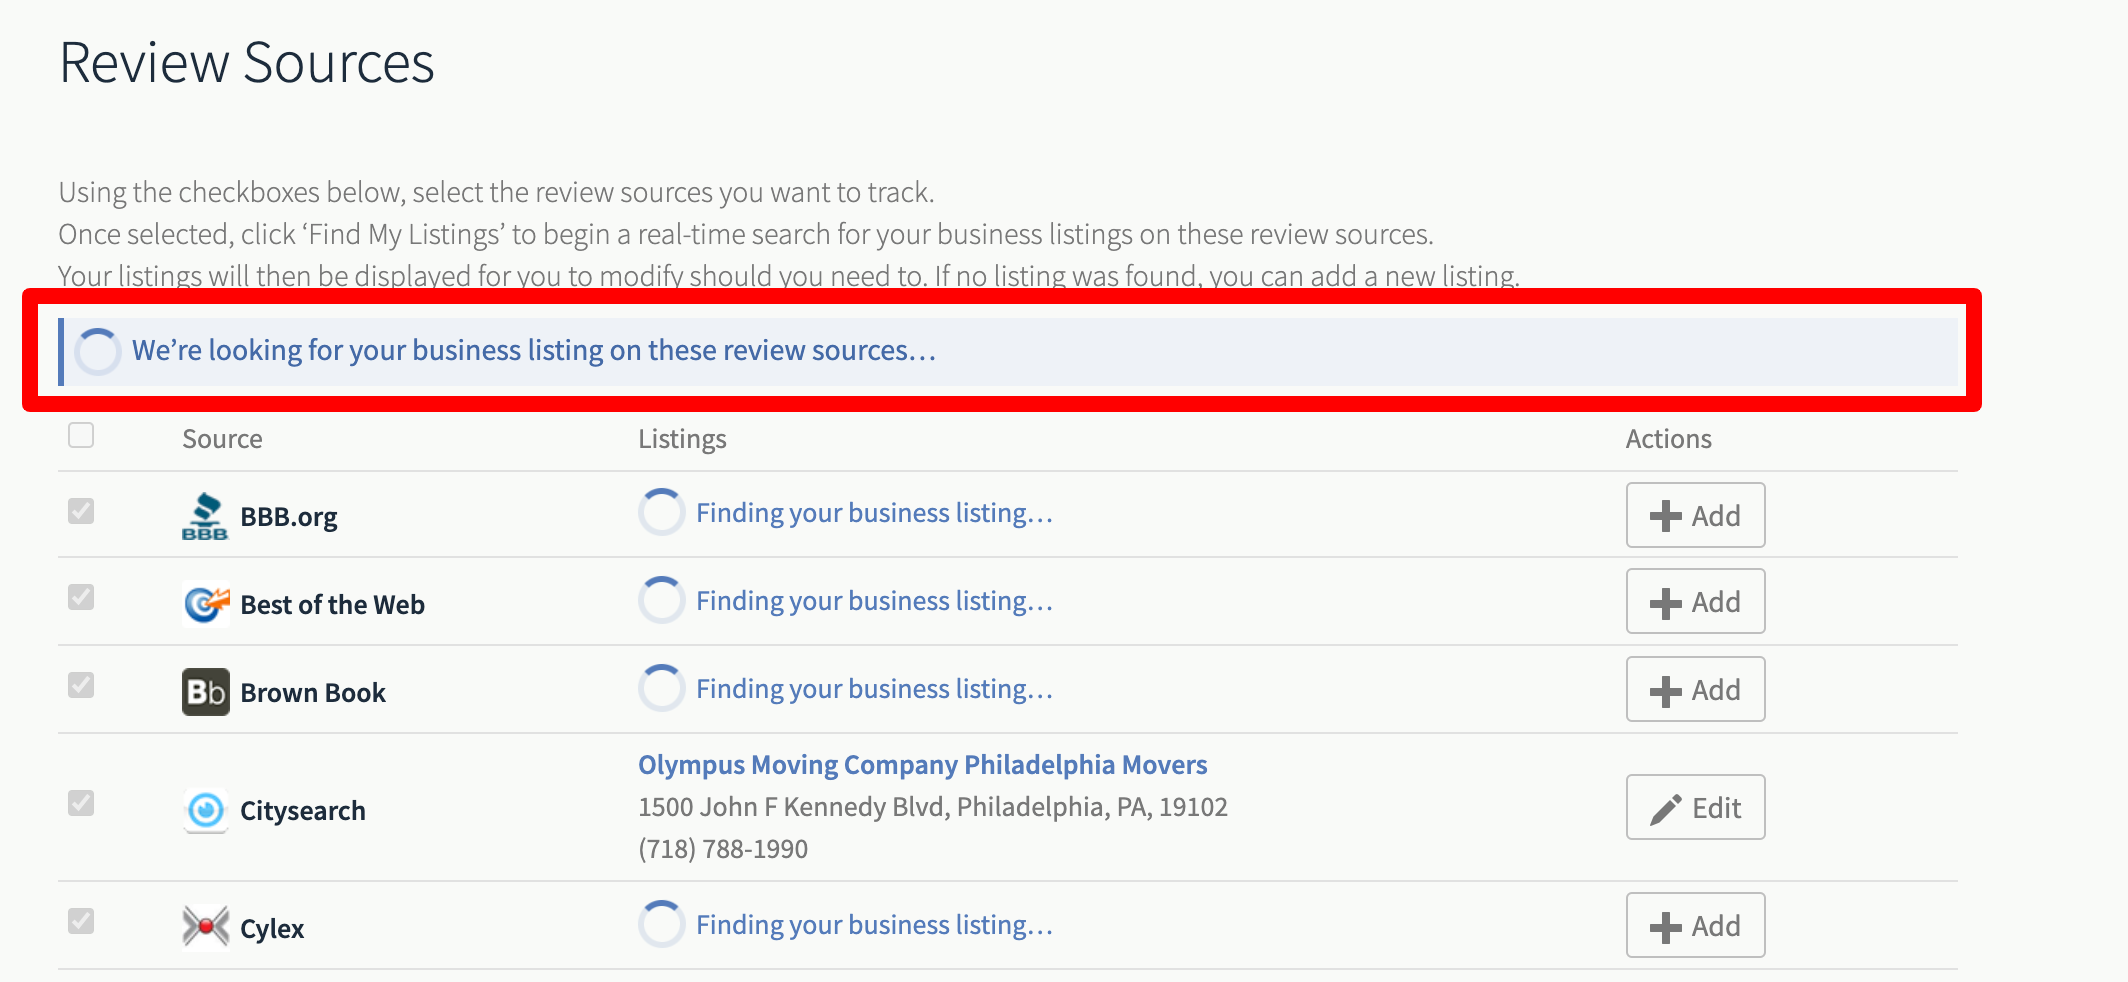Click the Brown Book Bb icon
This screenshot has width=2128, height=982.
pyautogui.click(x=206, y=692)
